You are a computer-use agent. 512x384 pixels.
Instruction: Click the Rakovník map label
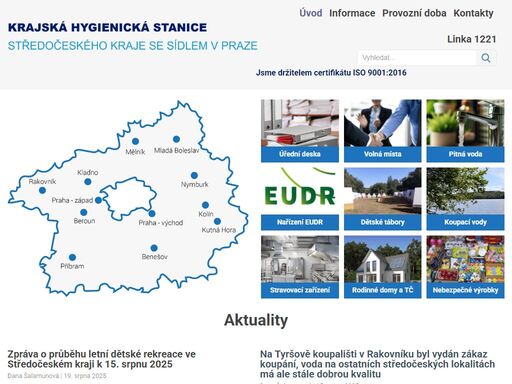(x=42, y=181)
